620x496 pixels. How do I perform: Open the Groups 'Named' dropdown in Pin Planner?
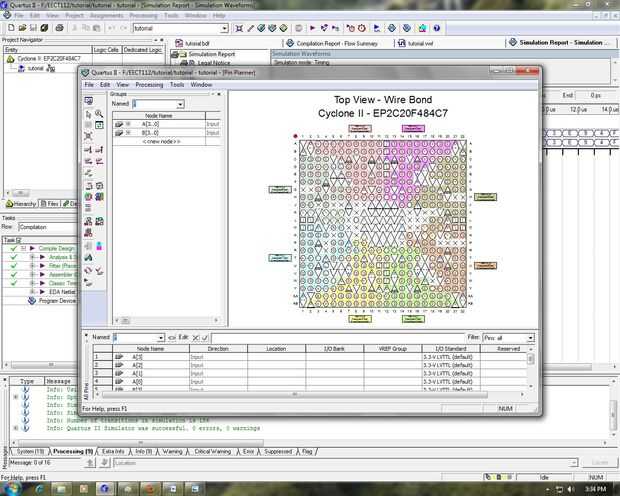(x=180, y=104)
